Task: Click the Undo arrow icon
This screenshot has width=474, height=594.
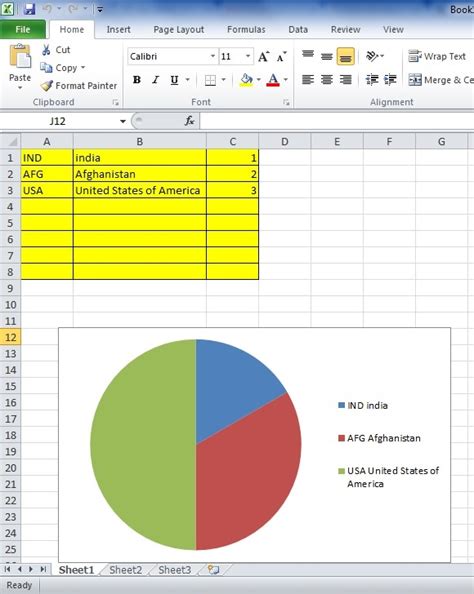Action: (47, 8)
